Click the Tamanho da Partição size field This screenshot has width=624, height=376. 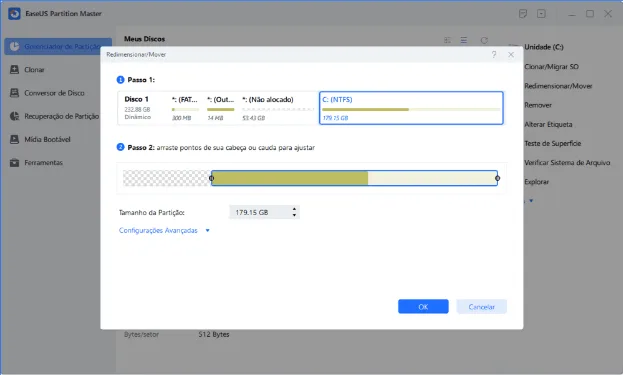click(264, 212)
